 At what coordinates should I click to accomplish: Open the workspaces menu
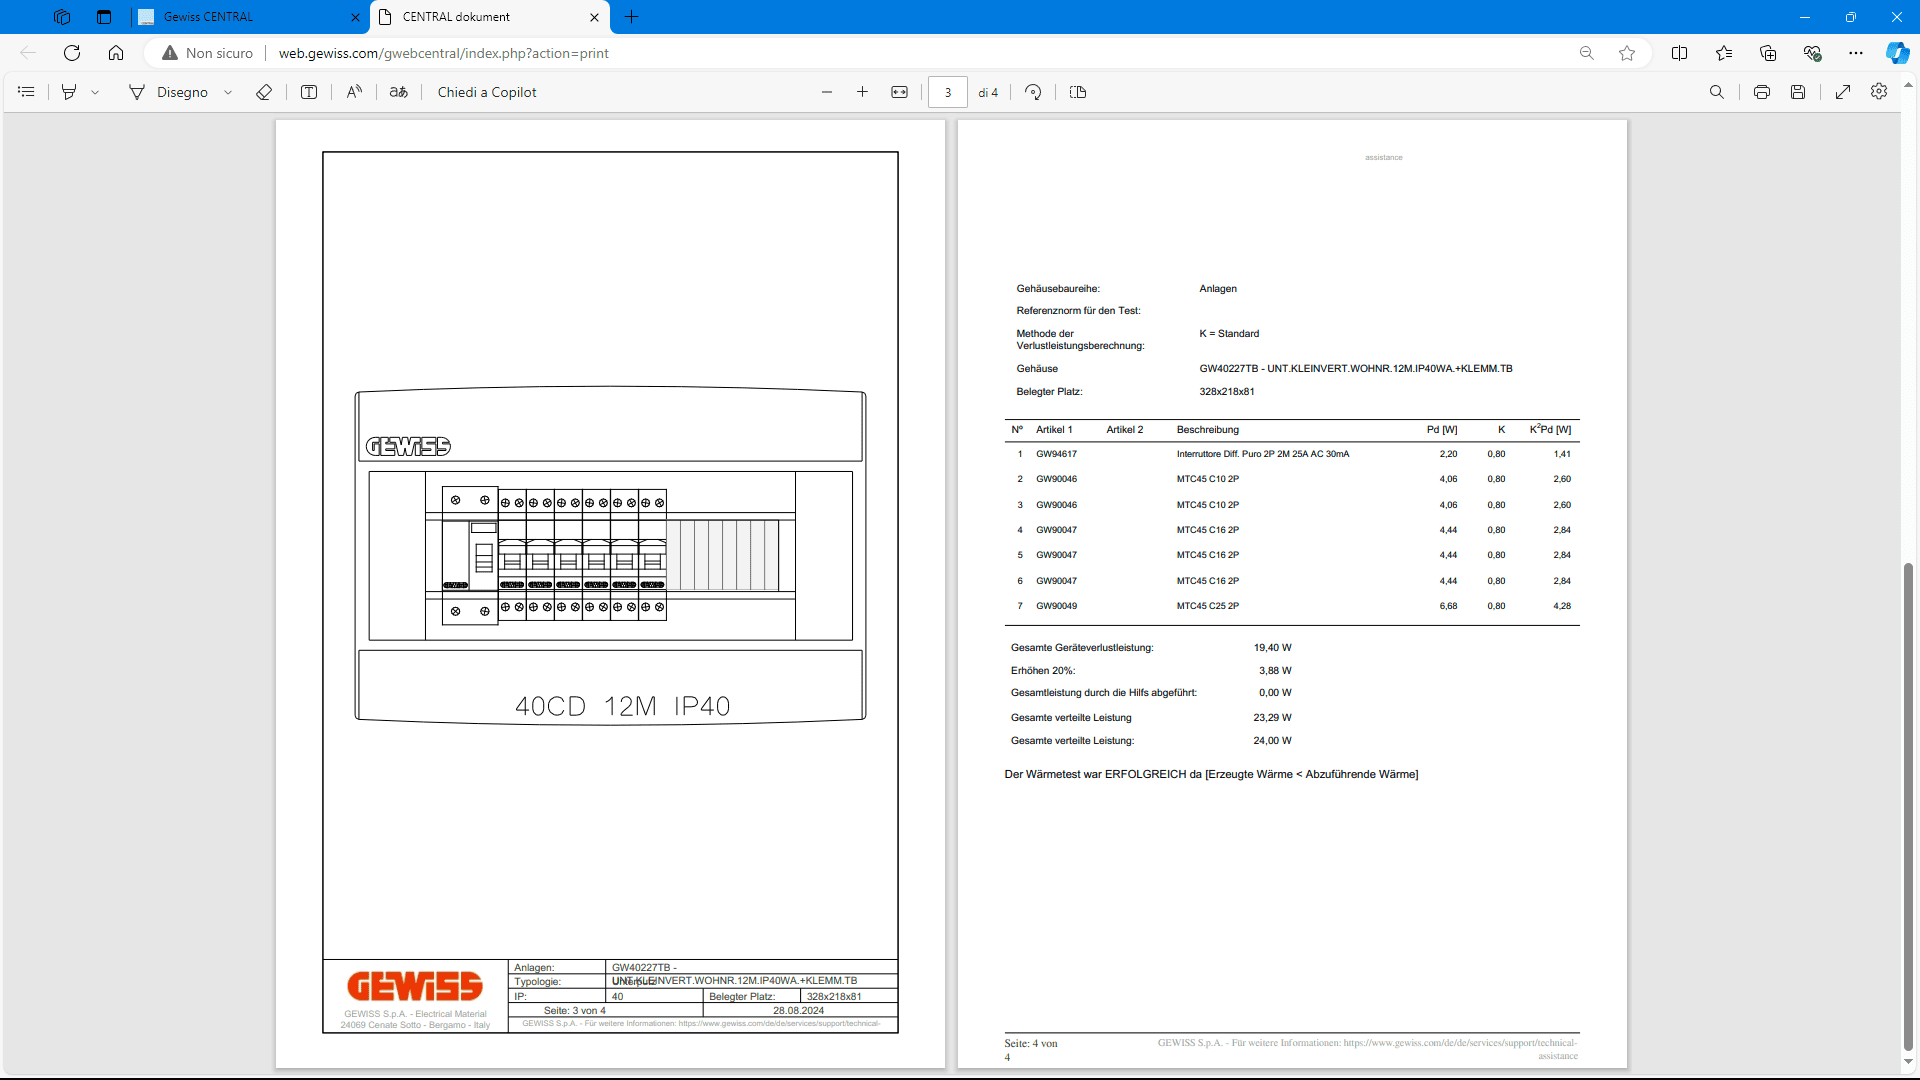[x=62, y=17]
